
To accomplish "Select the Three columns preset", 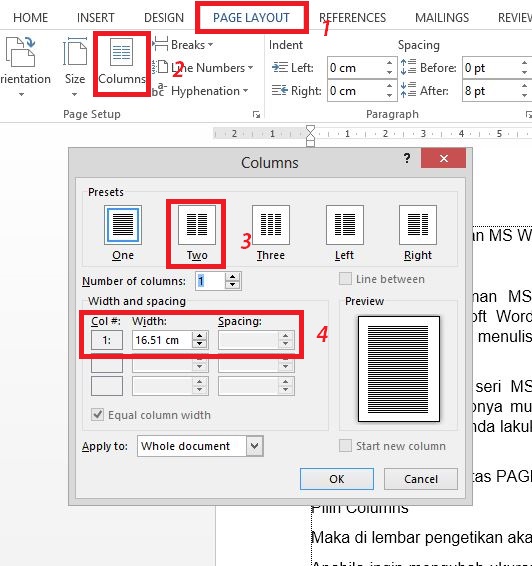I will 271,232.
